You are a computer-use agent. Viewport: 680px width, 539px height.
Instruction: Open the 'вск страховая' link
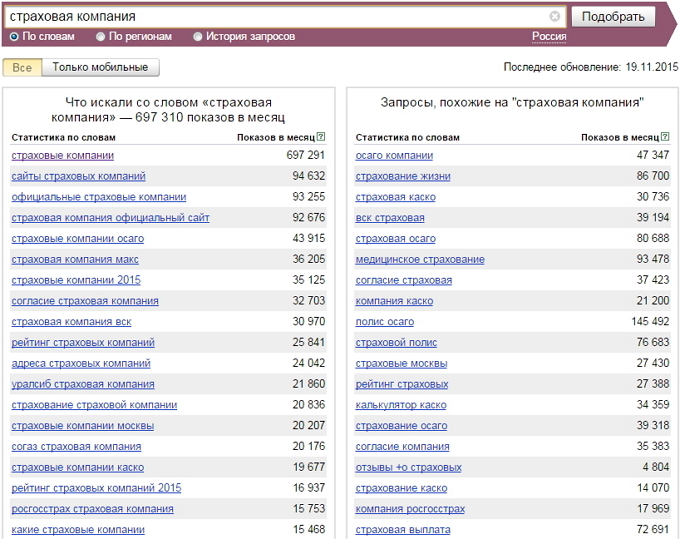(390, 218)
